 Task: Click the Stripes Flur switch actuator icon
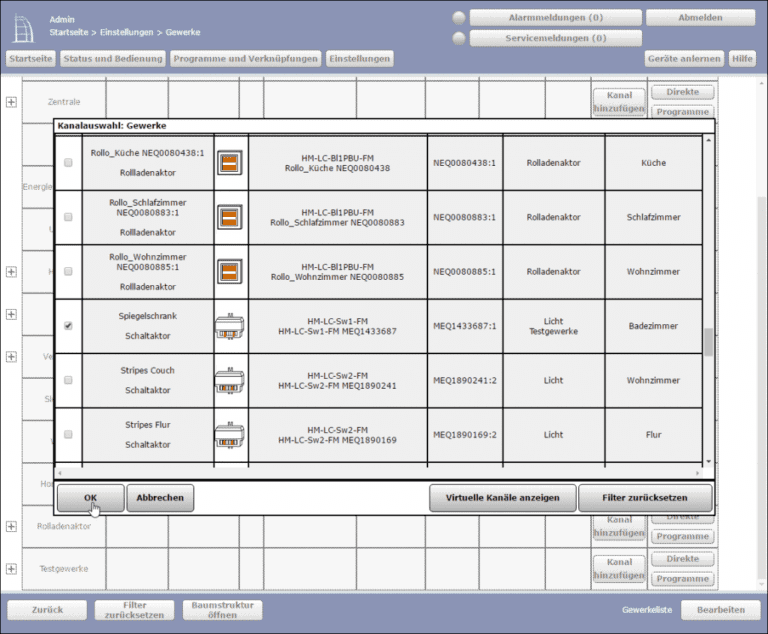pyautogui.click(x=229, y=435)
